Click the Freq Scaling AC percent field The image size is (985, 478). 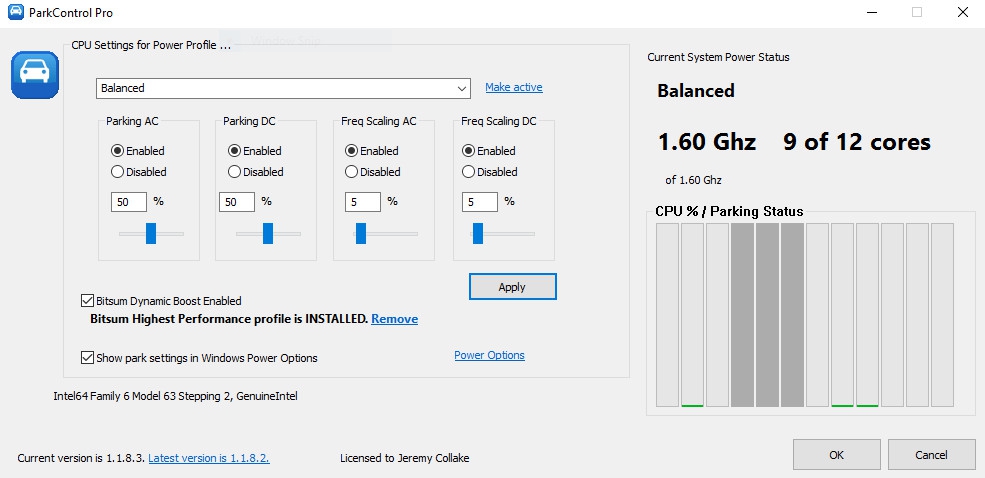coord(362,202)
